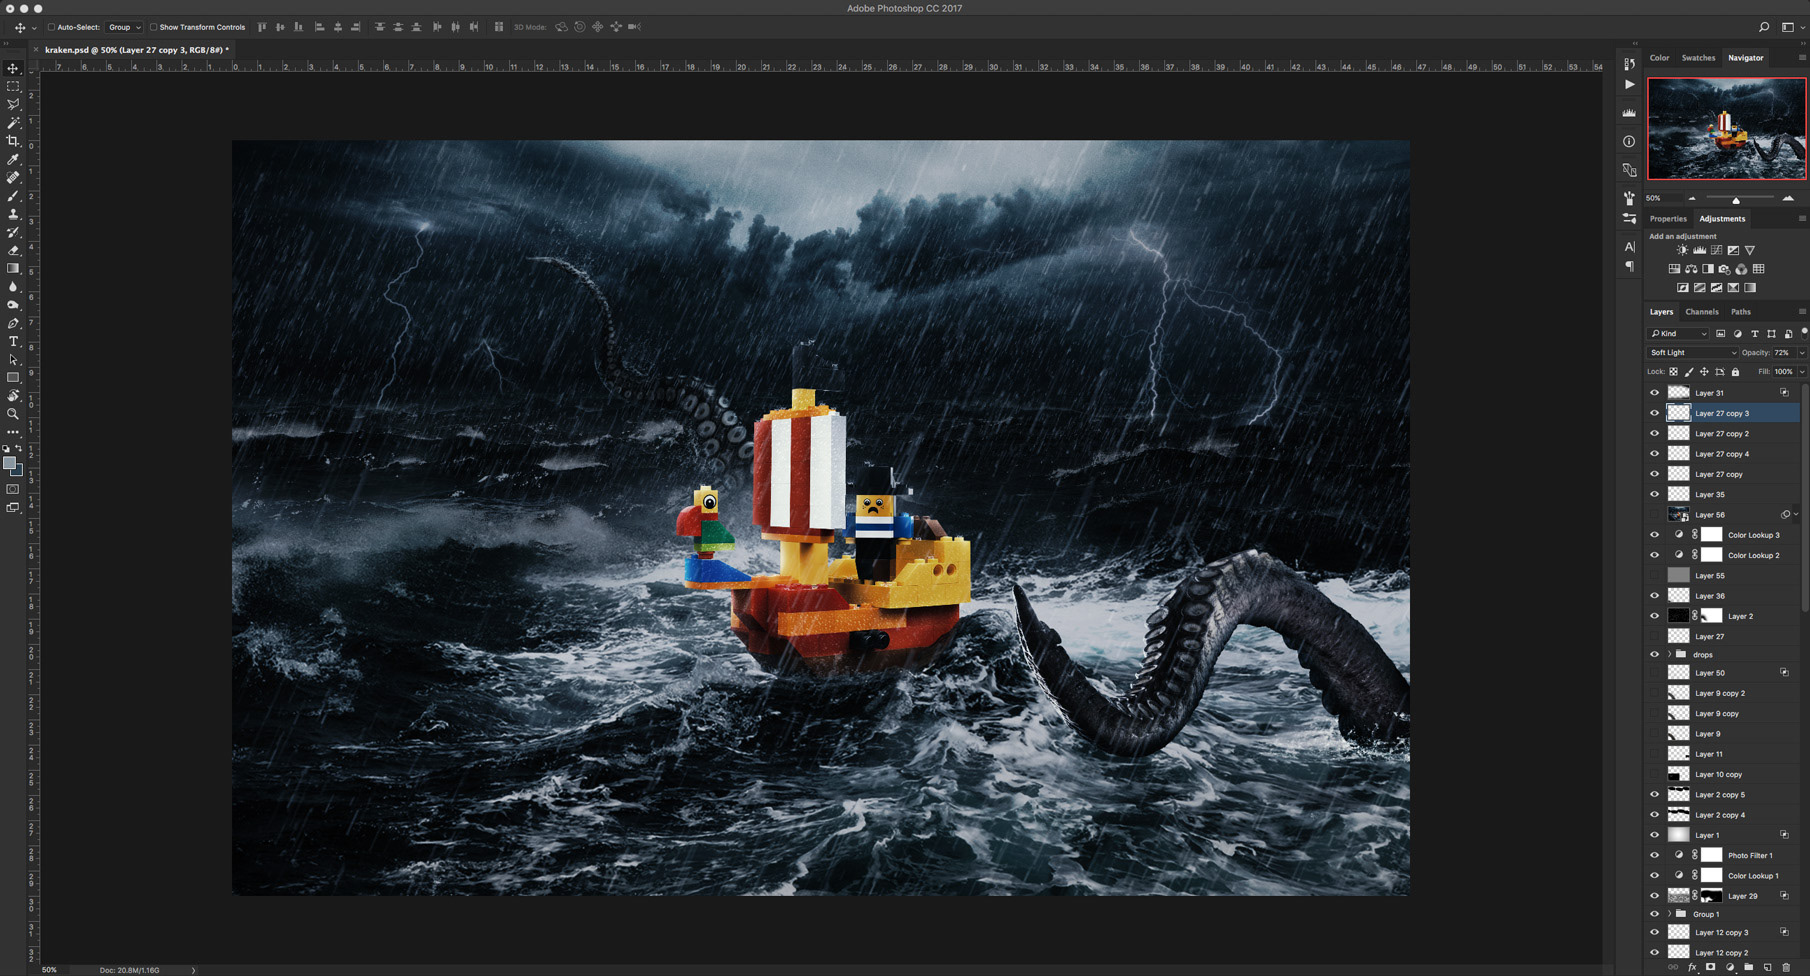
Task: Select the Type tool
Action: click(x=13, y=341)
